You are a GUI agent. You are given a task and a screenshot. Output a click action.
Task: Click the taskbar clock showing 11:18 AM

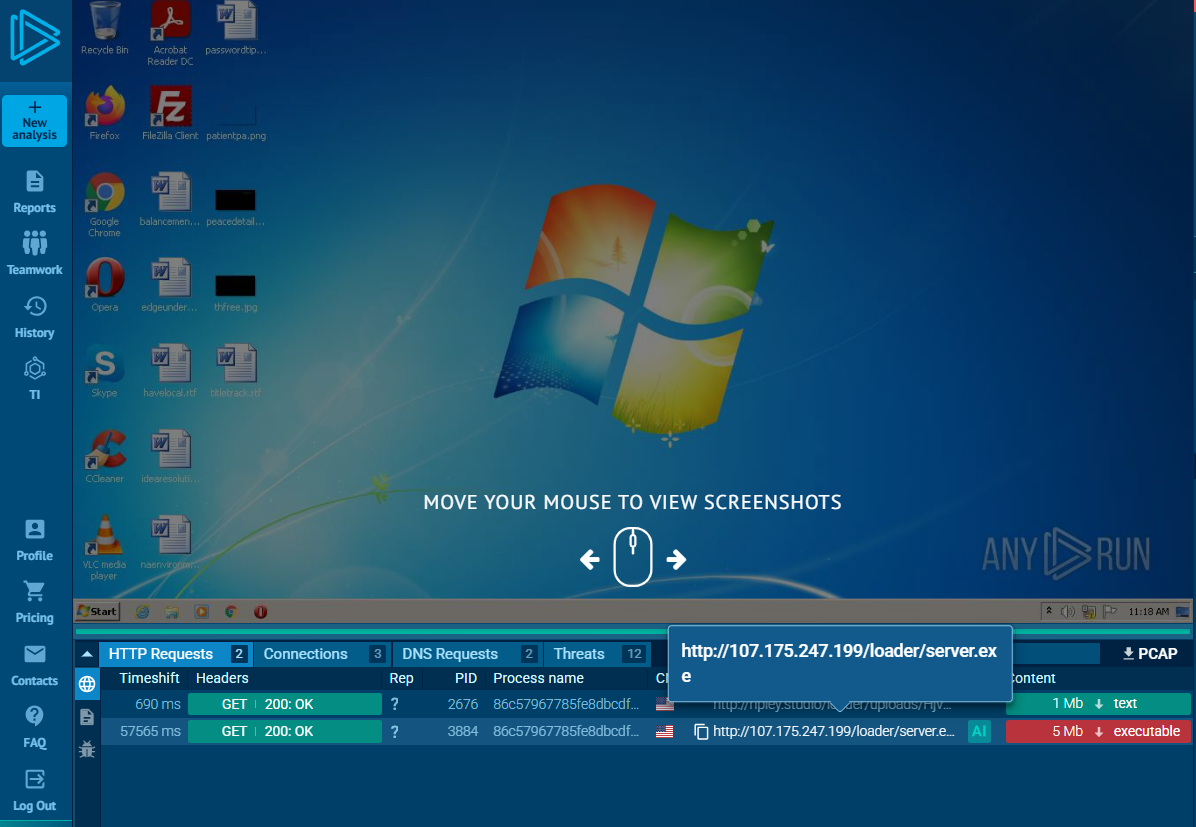pyautogui.click(x=1149, y=612)
